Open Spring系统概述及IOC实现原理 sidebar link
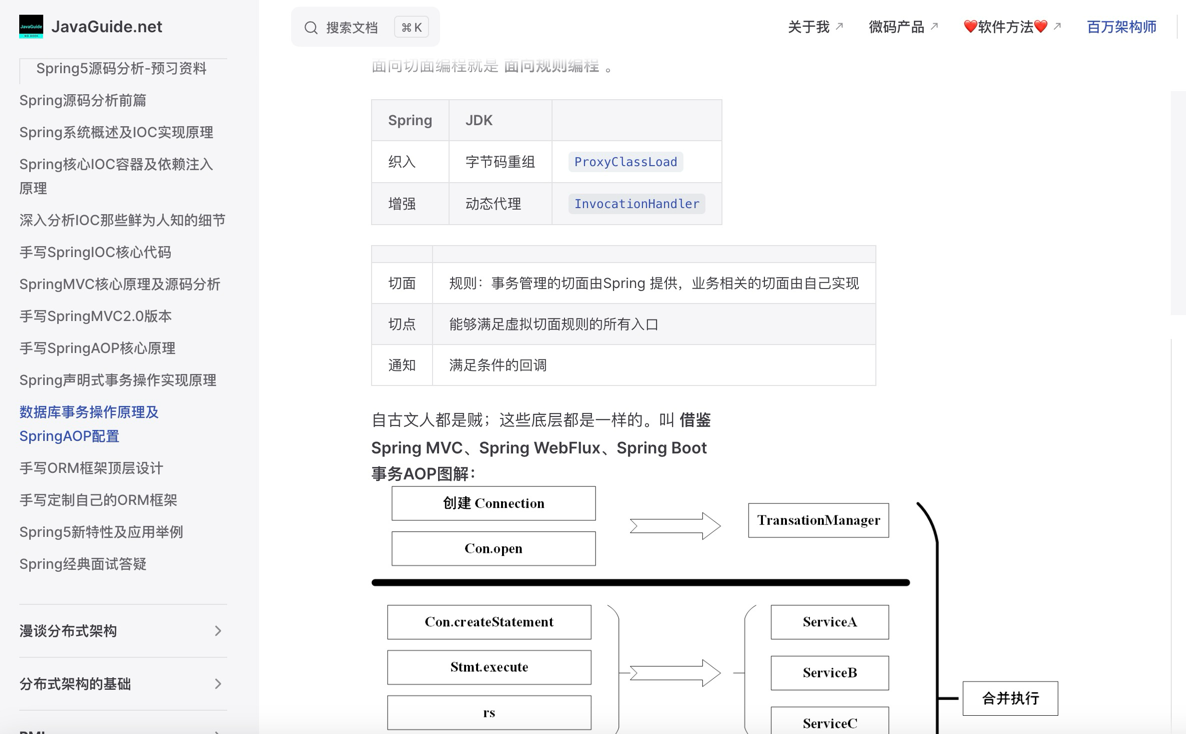Viewport: 1186px width, 734px height. point(116,132)
